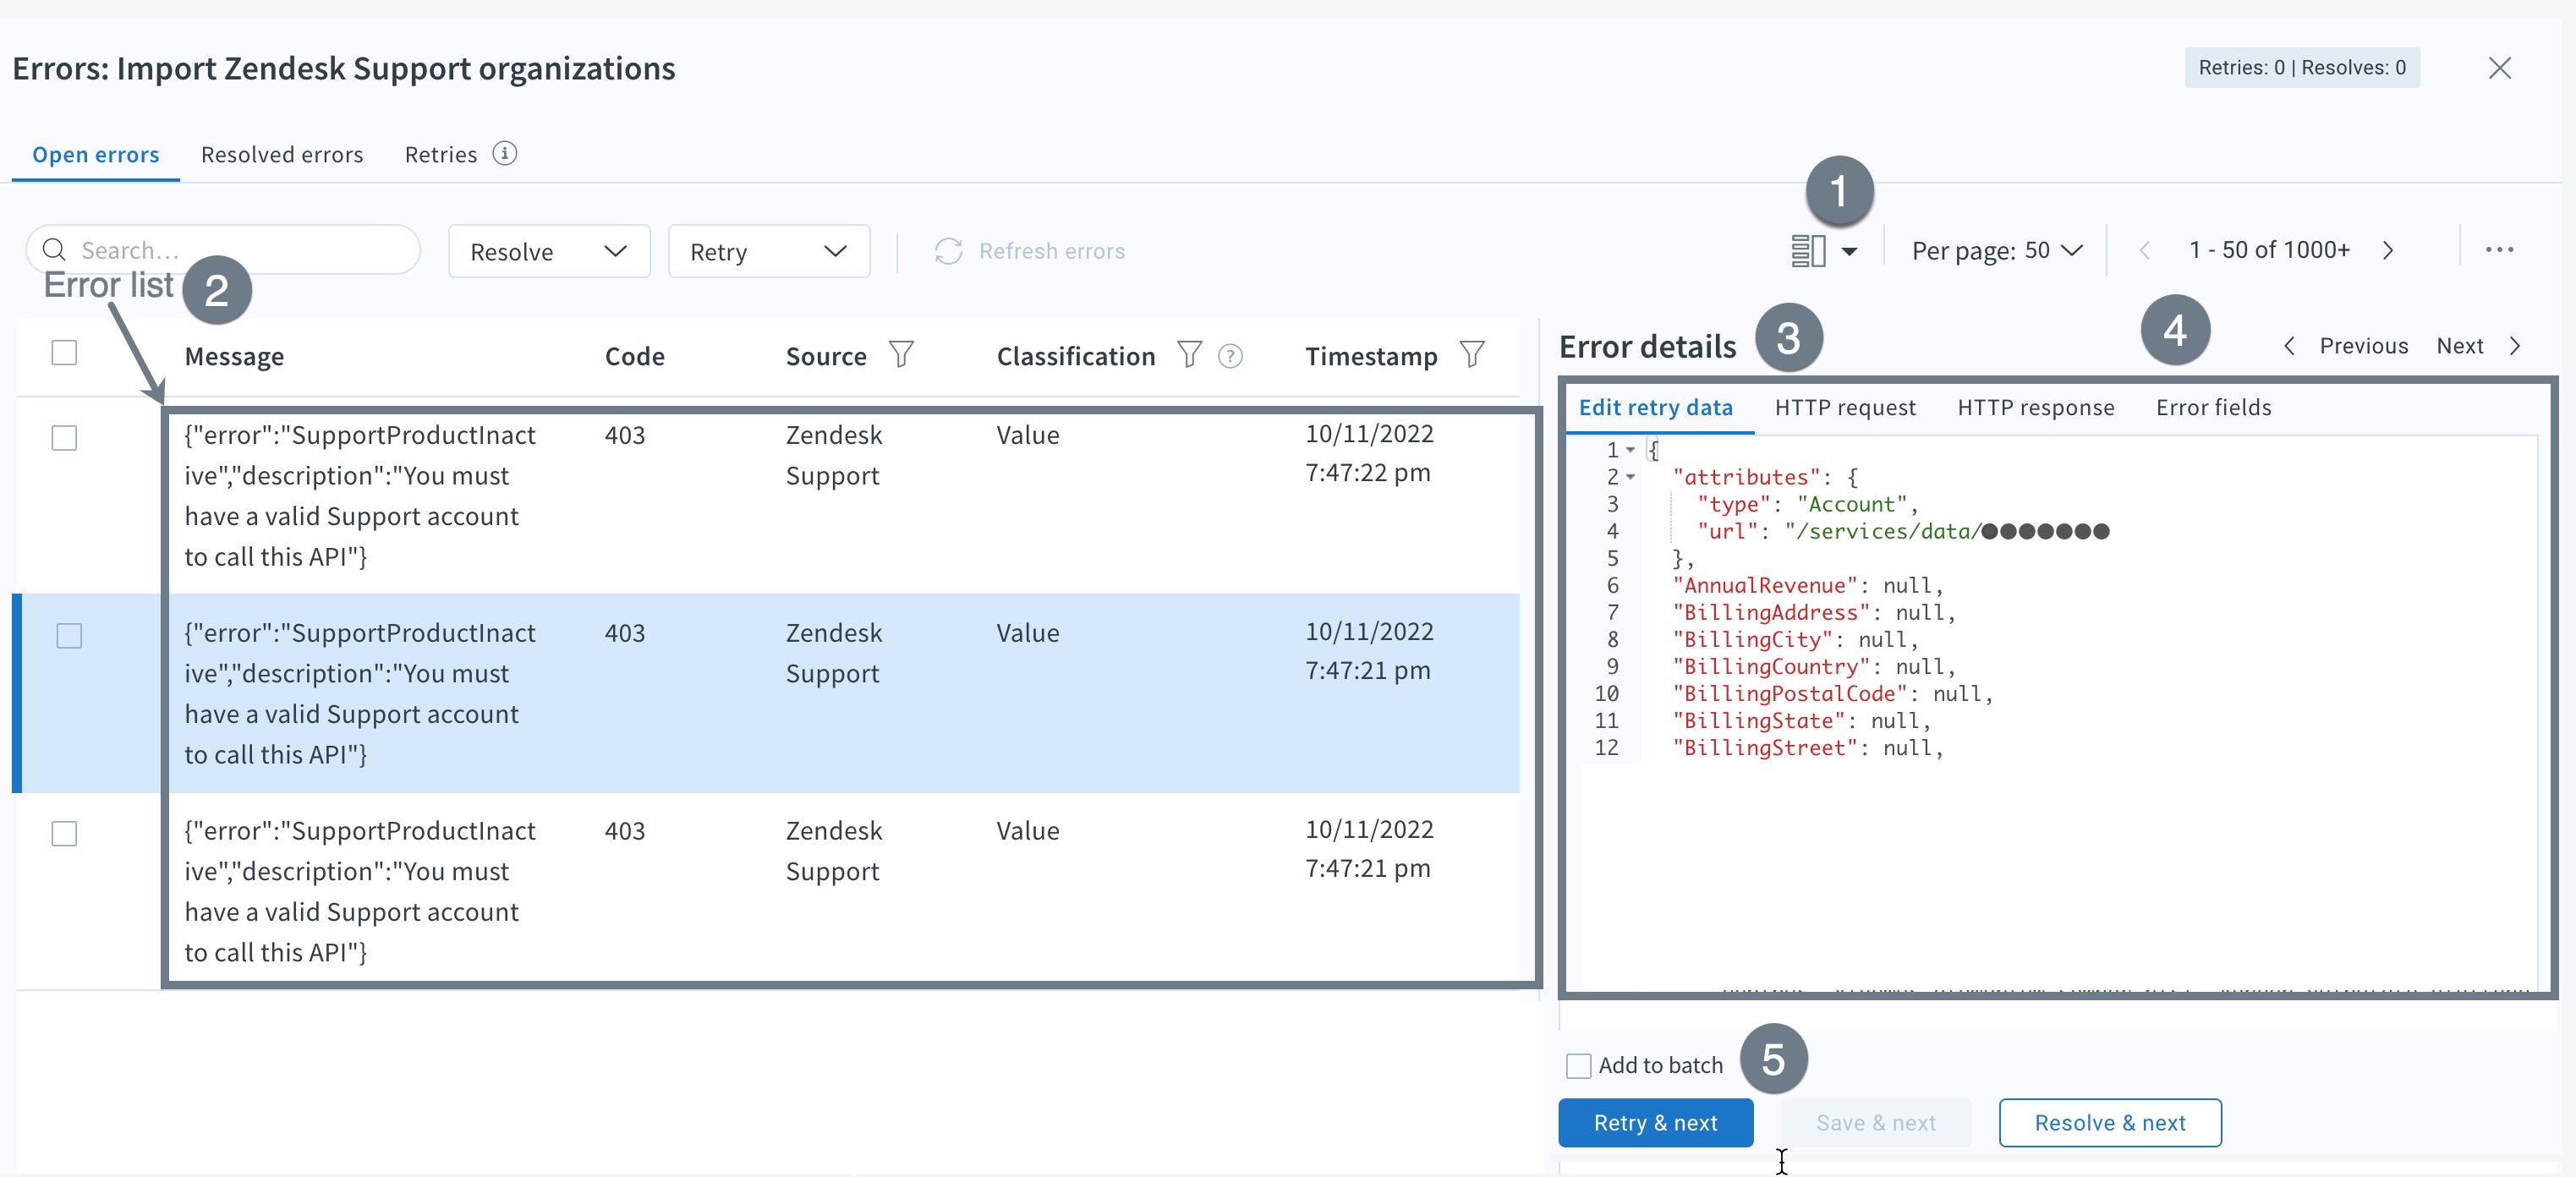
Task: Open the HTTP response tab
Action: (2035, 408)
